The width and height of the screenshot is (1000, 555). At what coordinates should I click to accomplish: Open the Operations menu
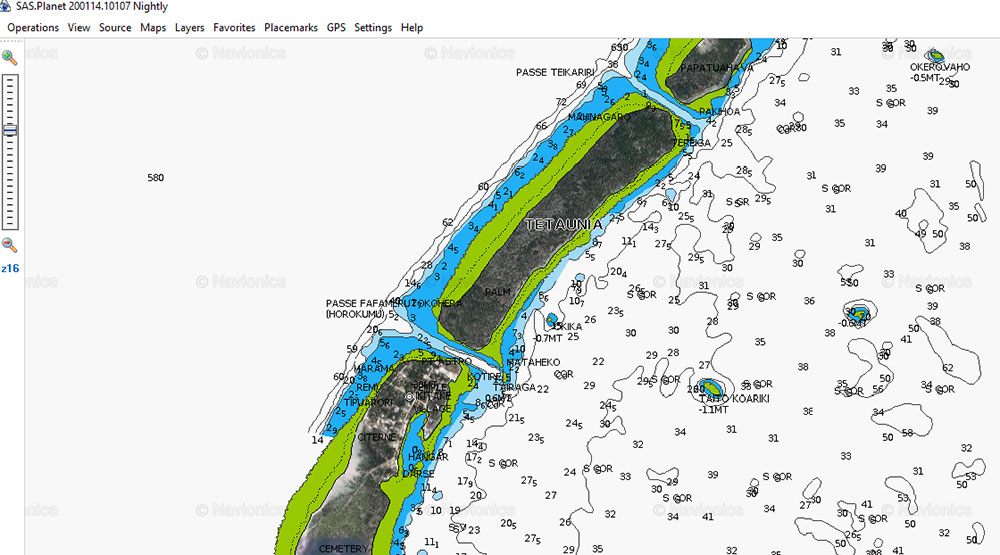[33, 28]
